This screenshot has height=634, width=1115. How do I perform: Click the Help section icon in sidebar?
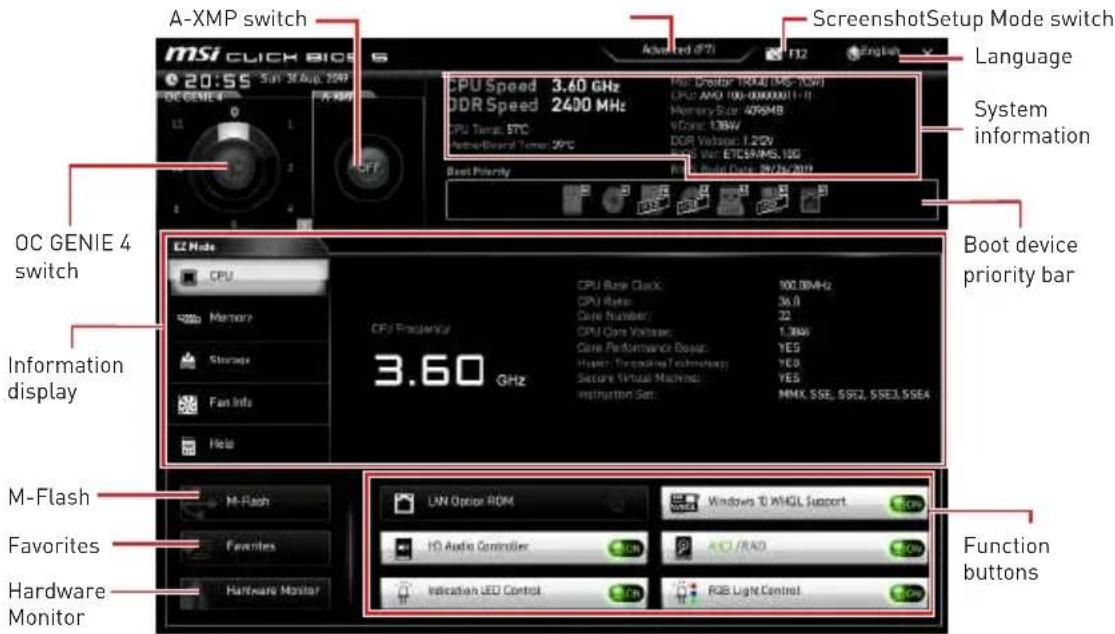[x=188, y=446]
